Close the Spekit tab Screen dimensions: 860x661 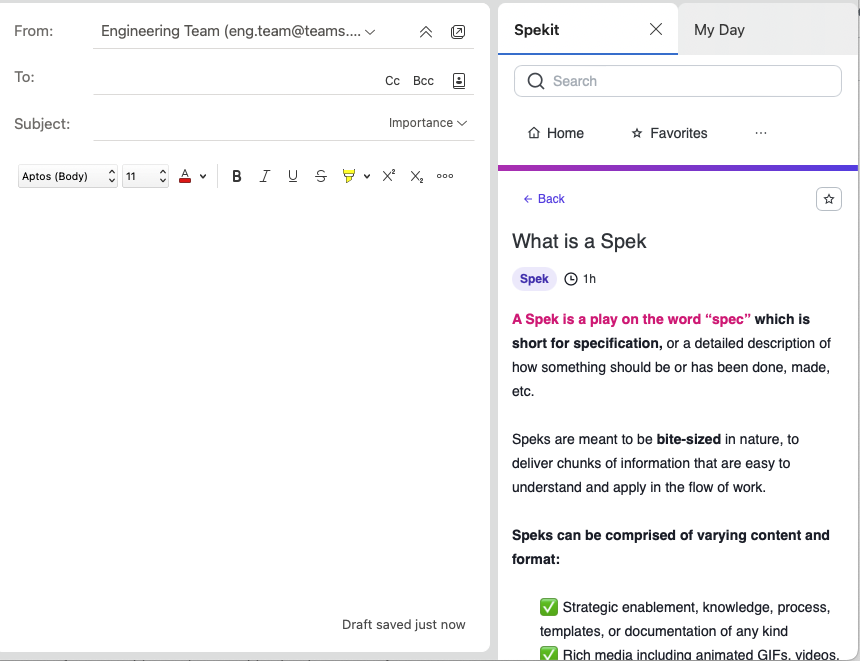[656, 29]
